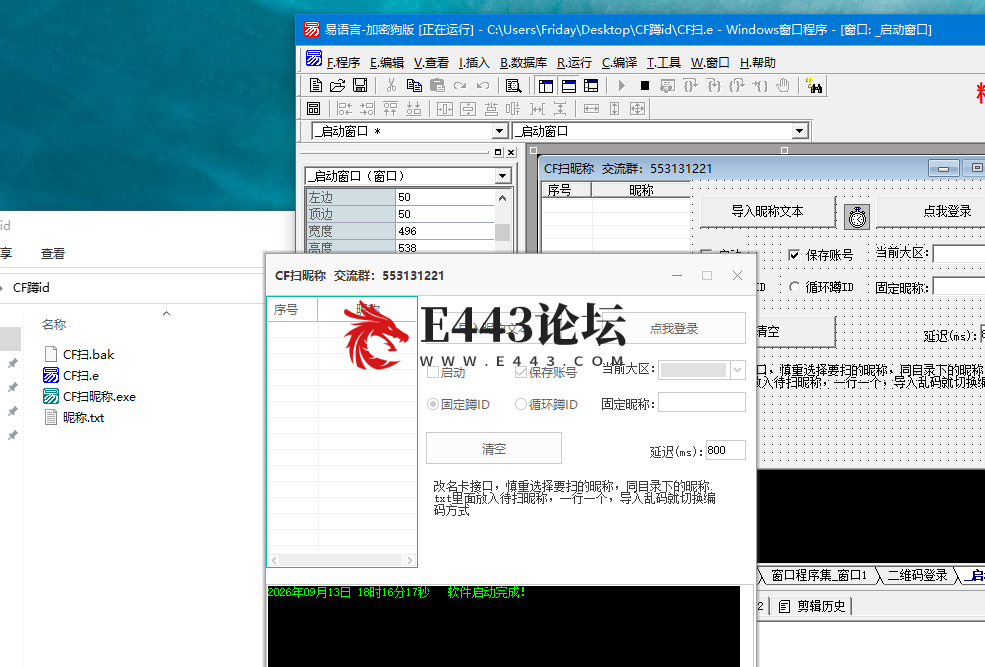
Task: Click the Paste clipboard icon
Action: coord(437,85)
